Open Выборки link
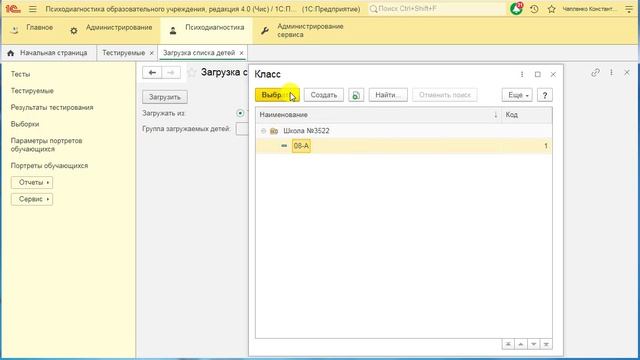This screenshot has height=360, width=640. tap(25, 124)
